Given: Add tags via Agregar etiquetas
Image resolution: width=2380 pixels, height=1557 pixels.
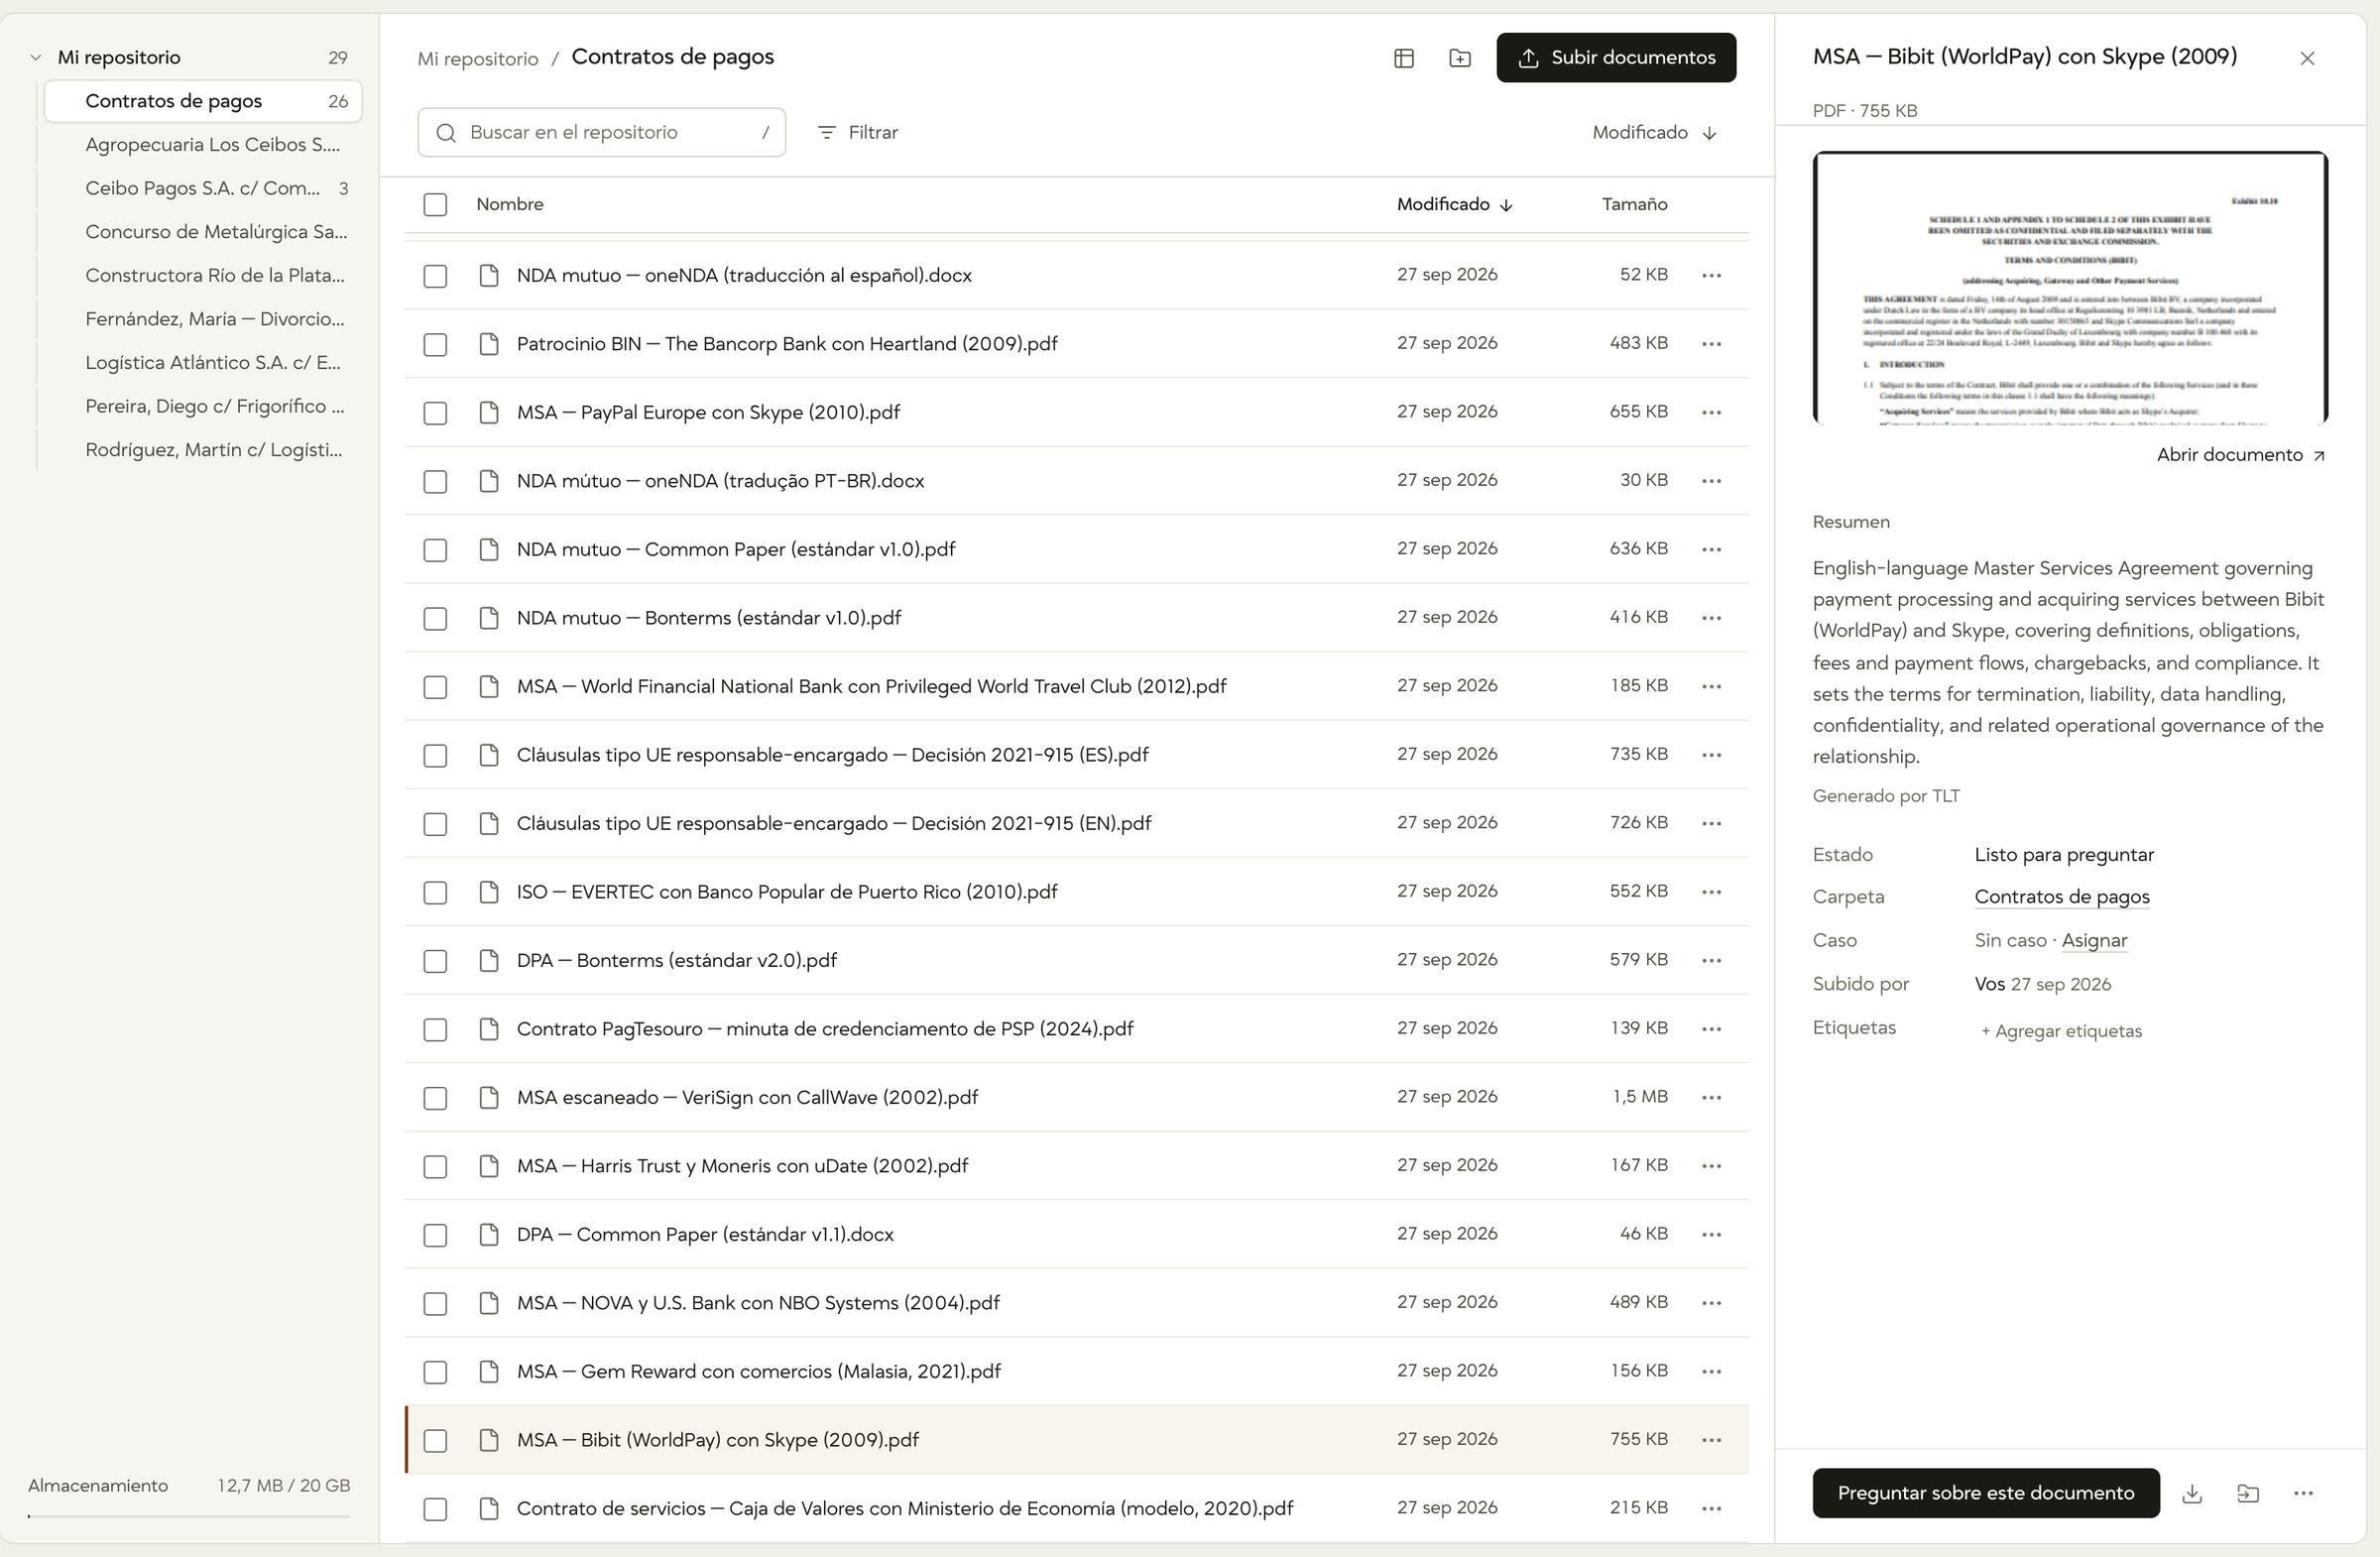Looking at the screenshot, I should (x=2061, y=1031).
